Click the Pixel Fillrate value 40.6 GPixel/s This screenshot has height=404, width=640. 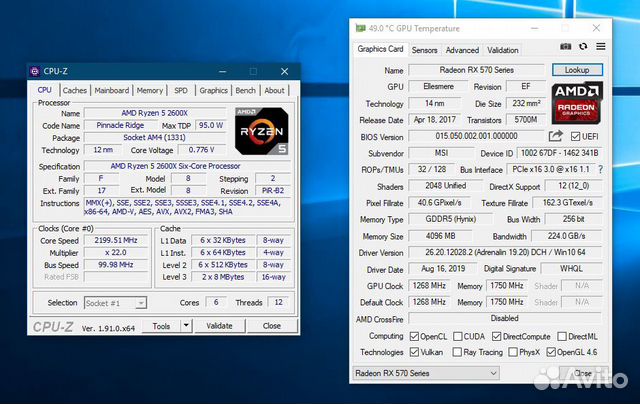tap(440, 202)
